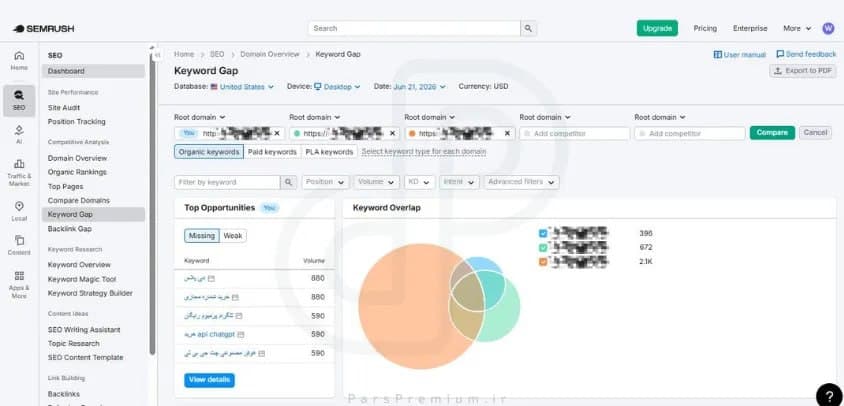This screenshot has height=406, width=844.
Task: Click the Cancel button
Action: pos(815,132)
